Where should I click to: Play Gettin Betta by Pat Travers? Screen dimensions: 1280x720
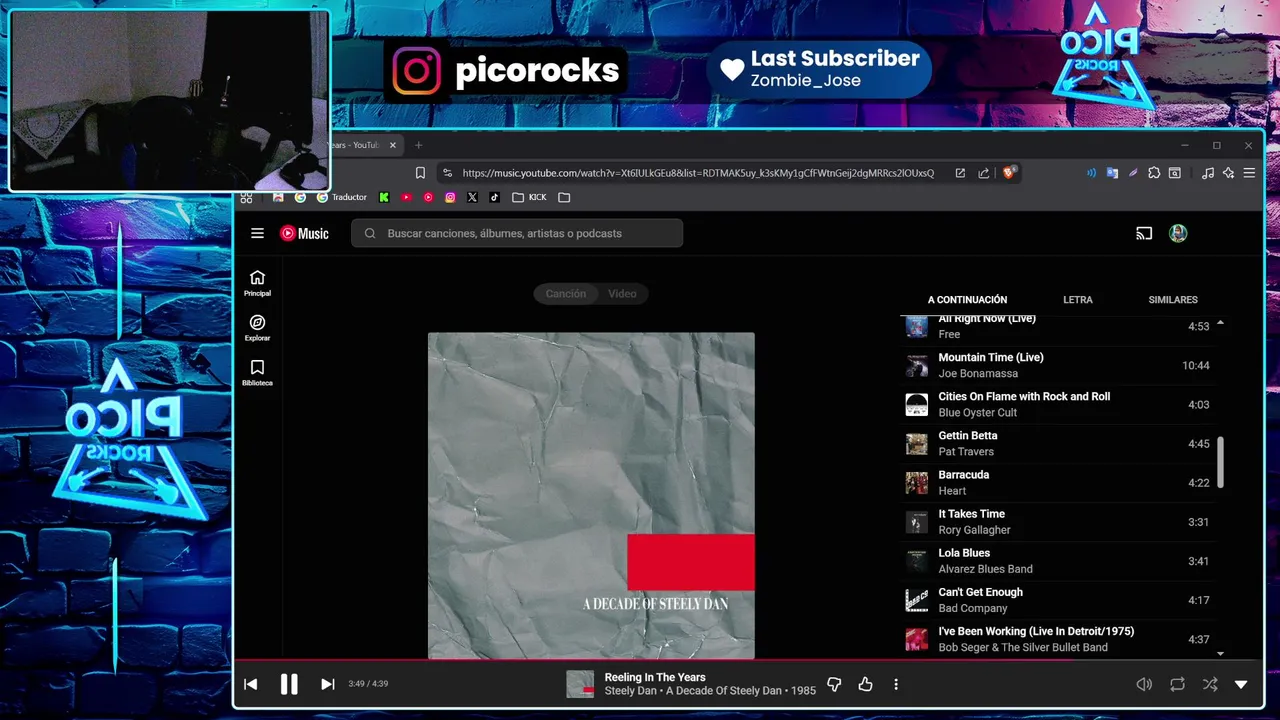click(x=1058, y=443)
